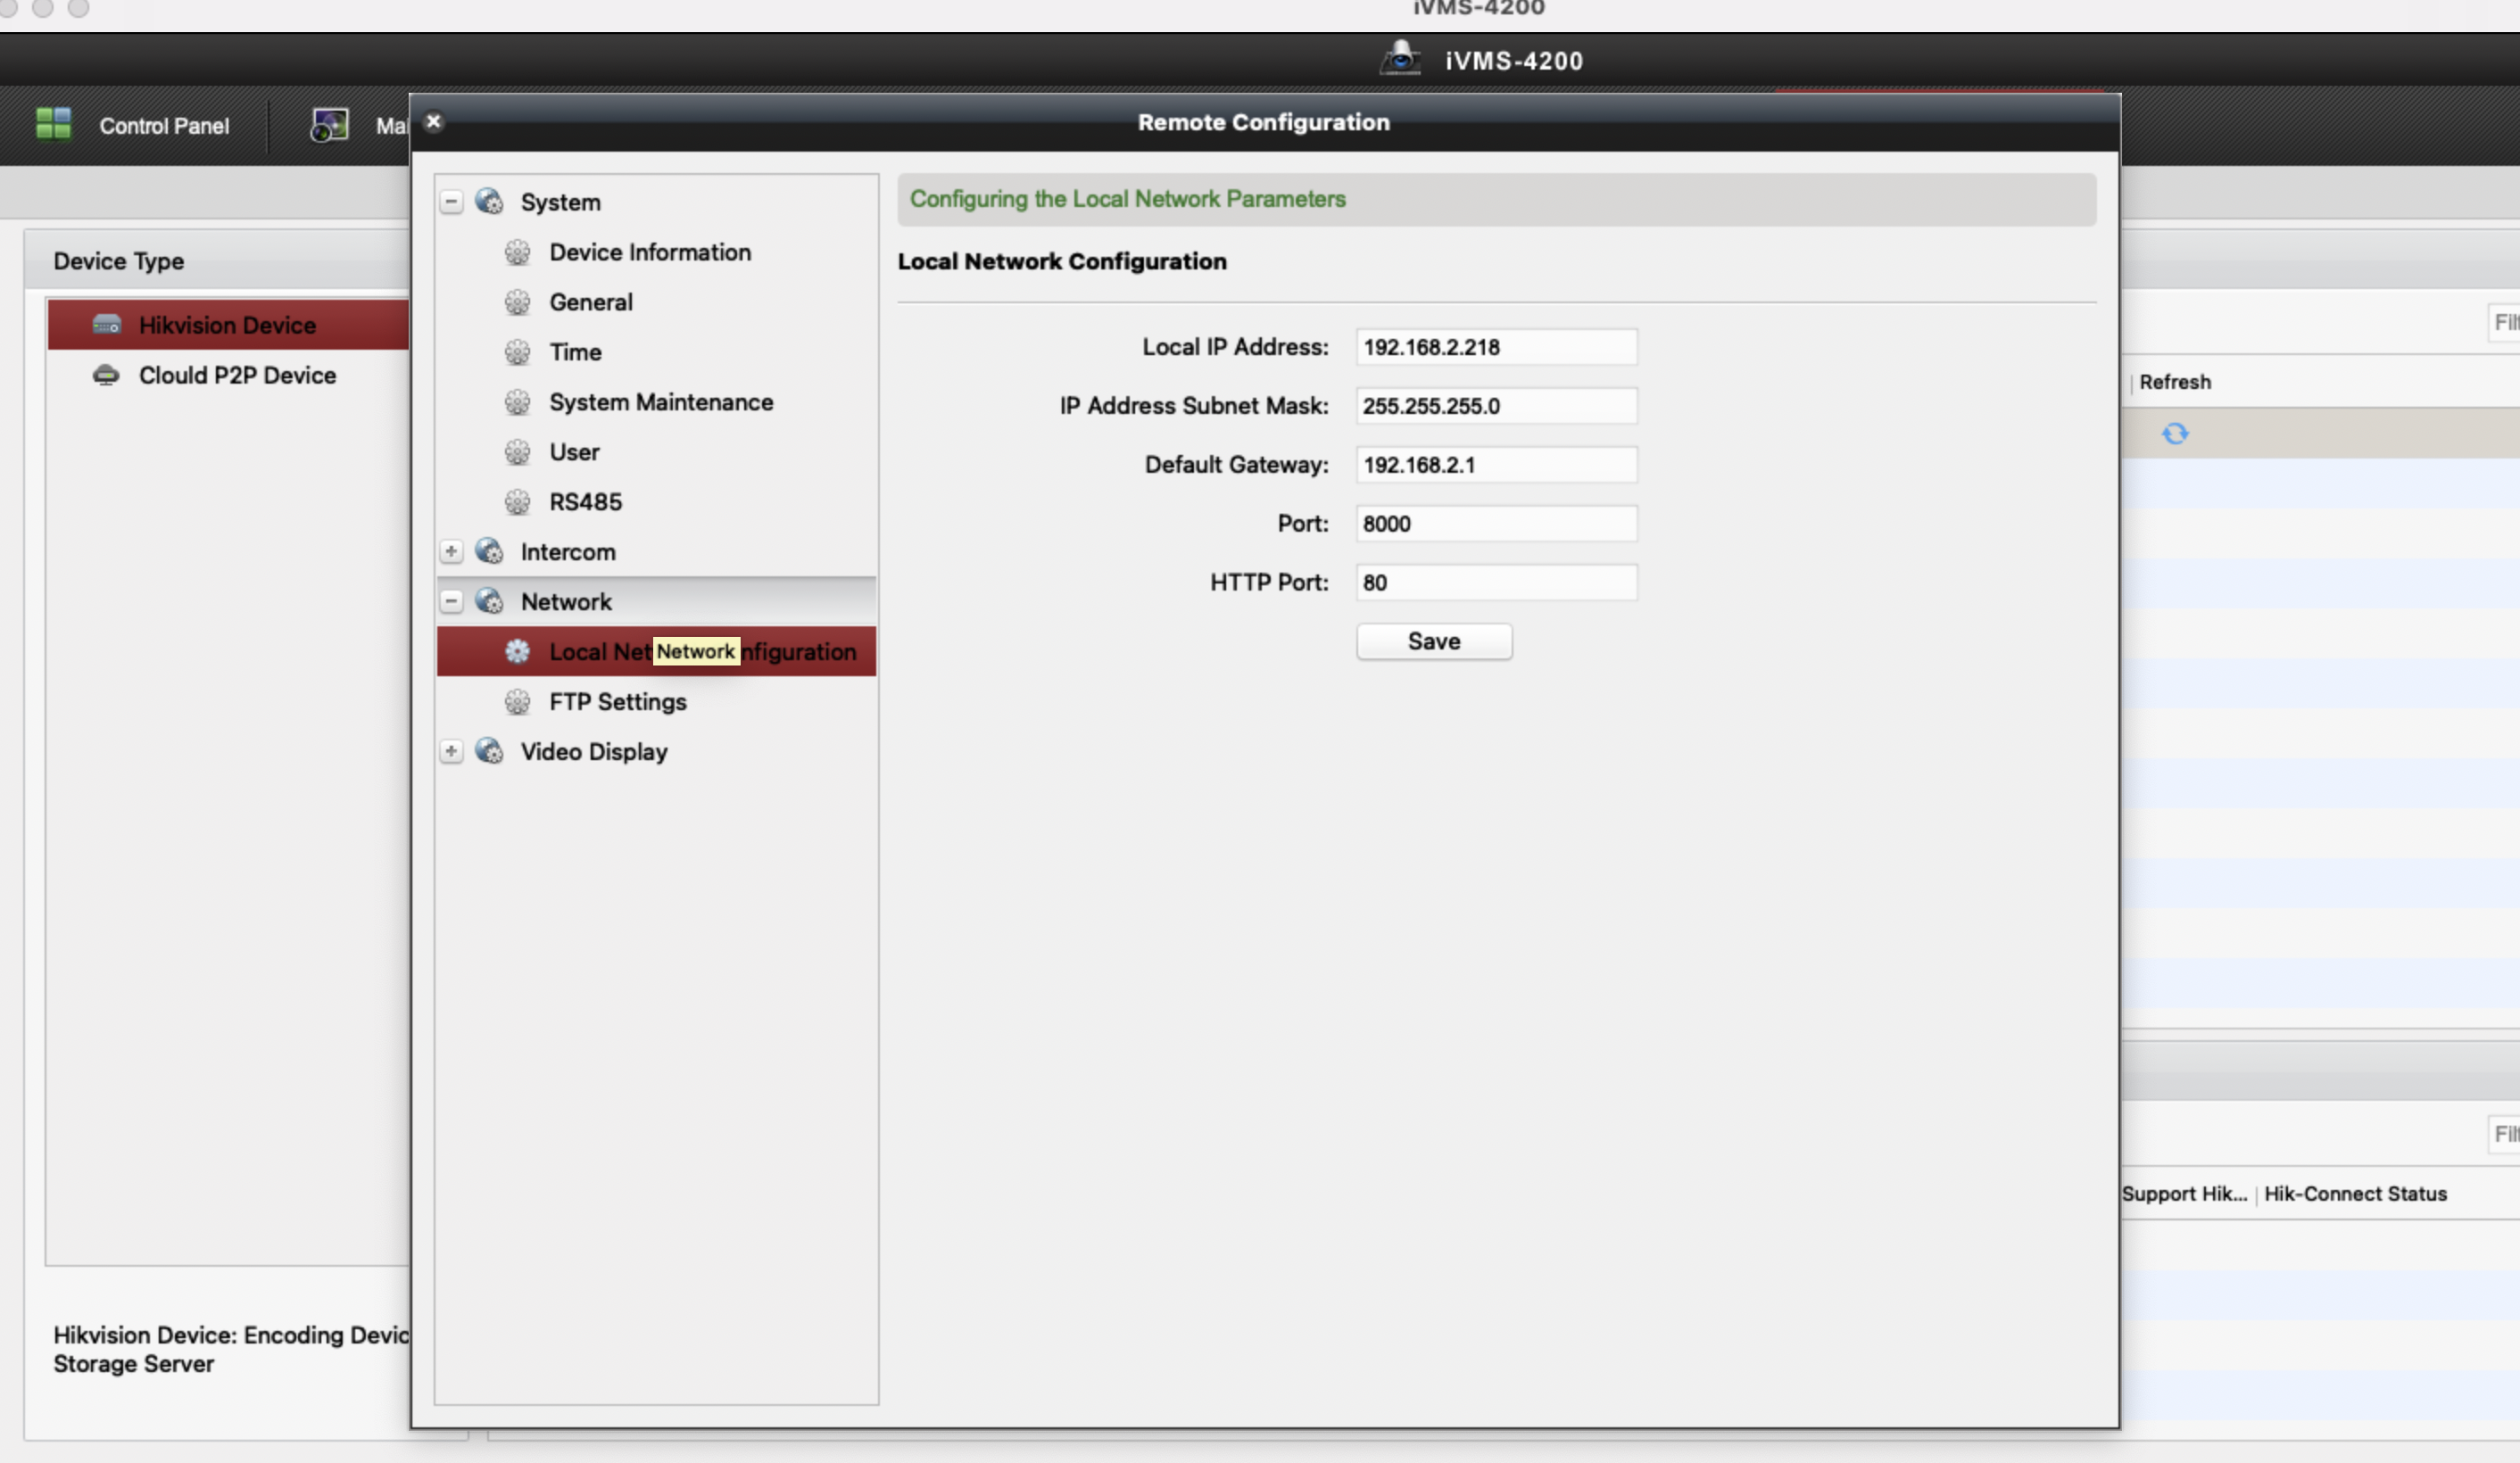Switch to the Control Panel tab
The image size is (2520, 1463).
coord(163,126)
